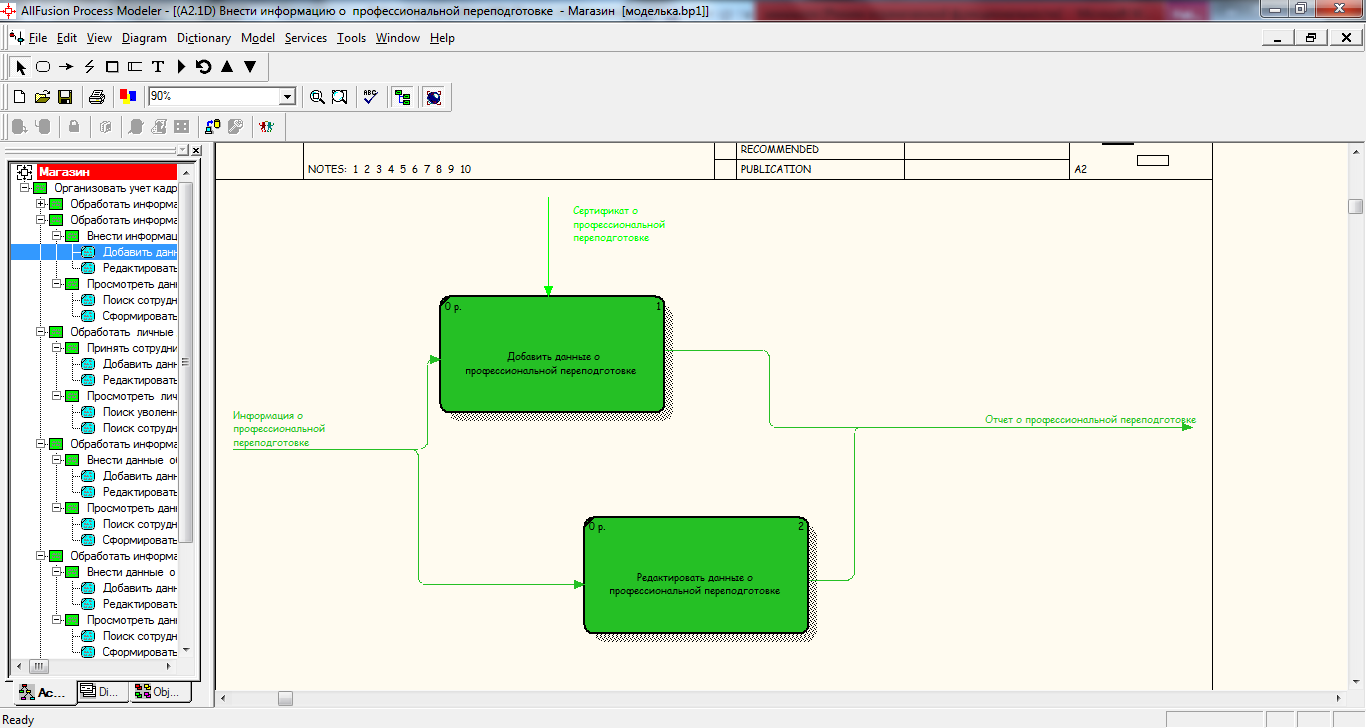Viewport: 1366px width, 728px height.
Task: Open the Diagram menu
Action: [144, 38]
